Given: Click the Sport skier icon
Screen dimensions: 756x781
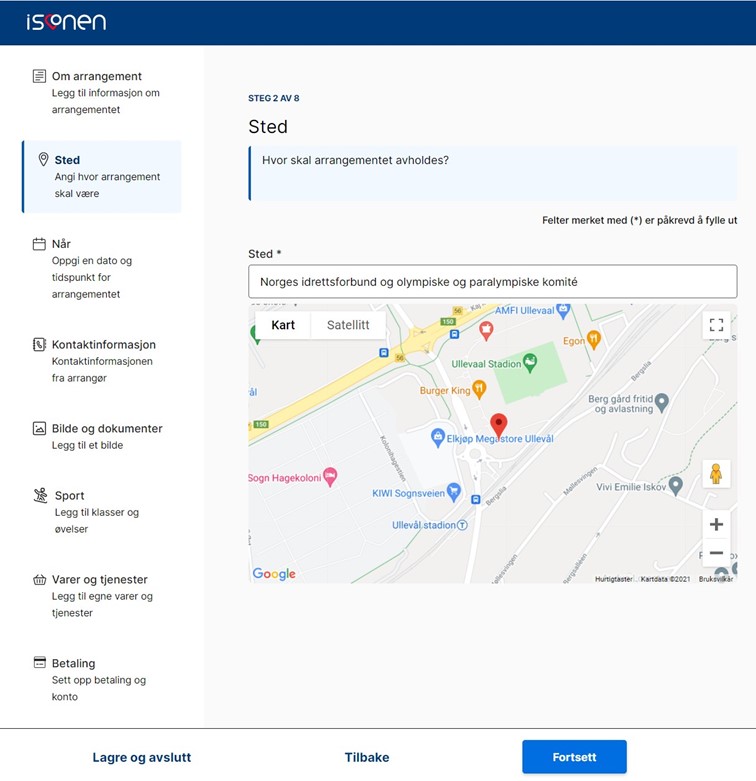Looking at the screenshot, I should point(40,495).
